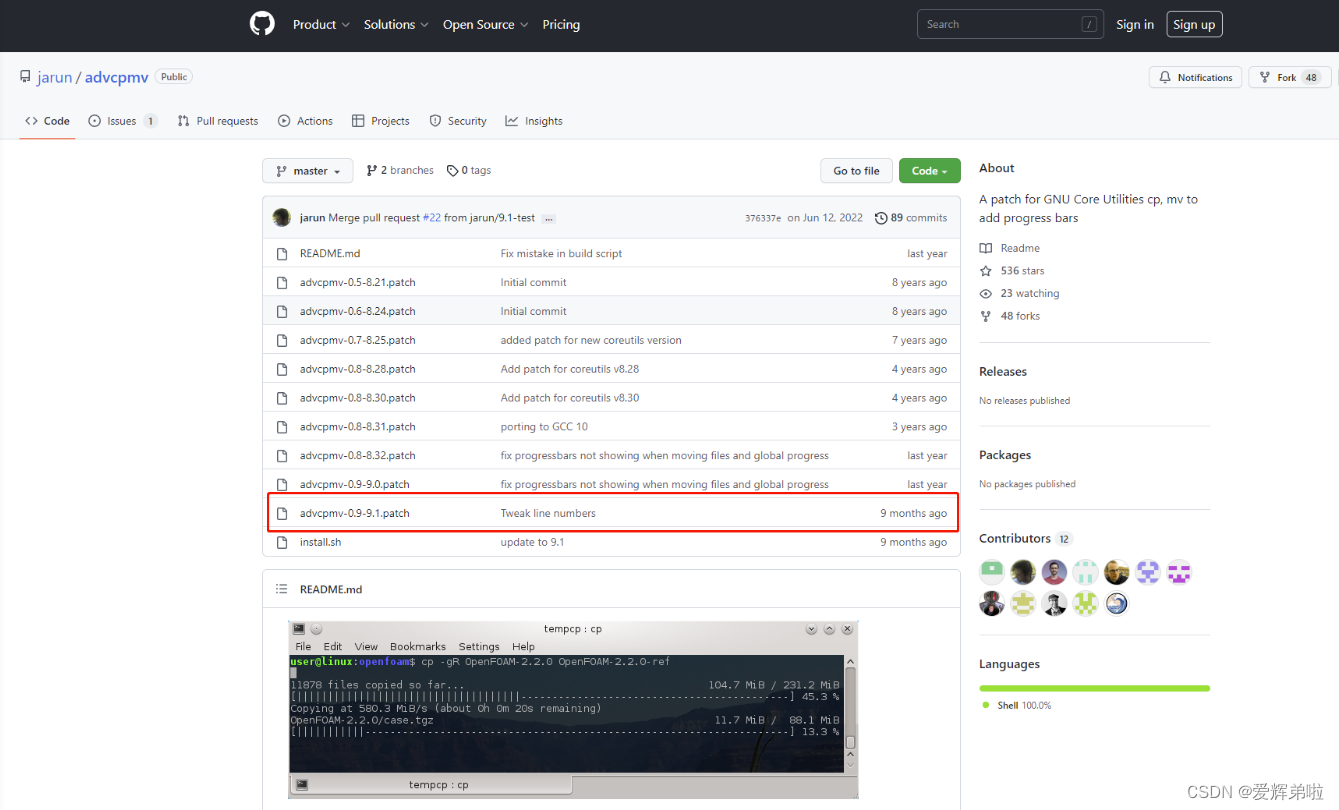This screenshot has width=1339, height=810.
Task: Click the Sign up button
Action: (1194, 24)
